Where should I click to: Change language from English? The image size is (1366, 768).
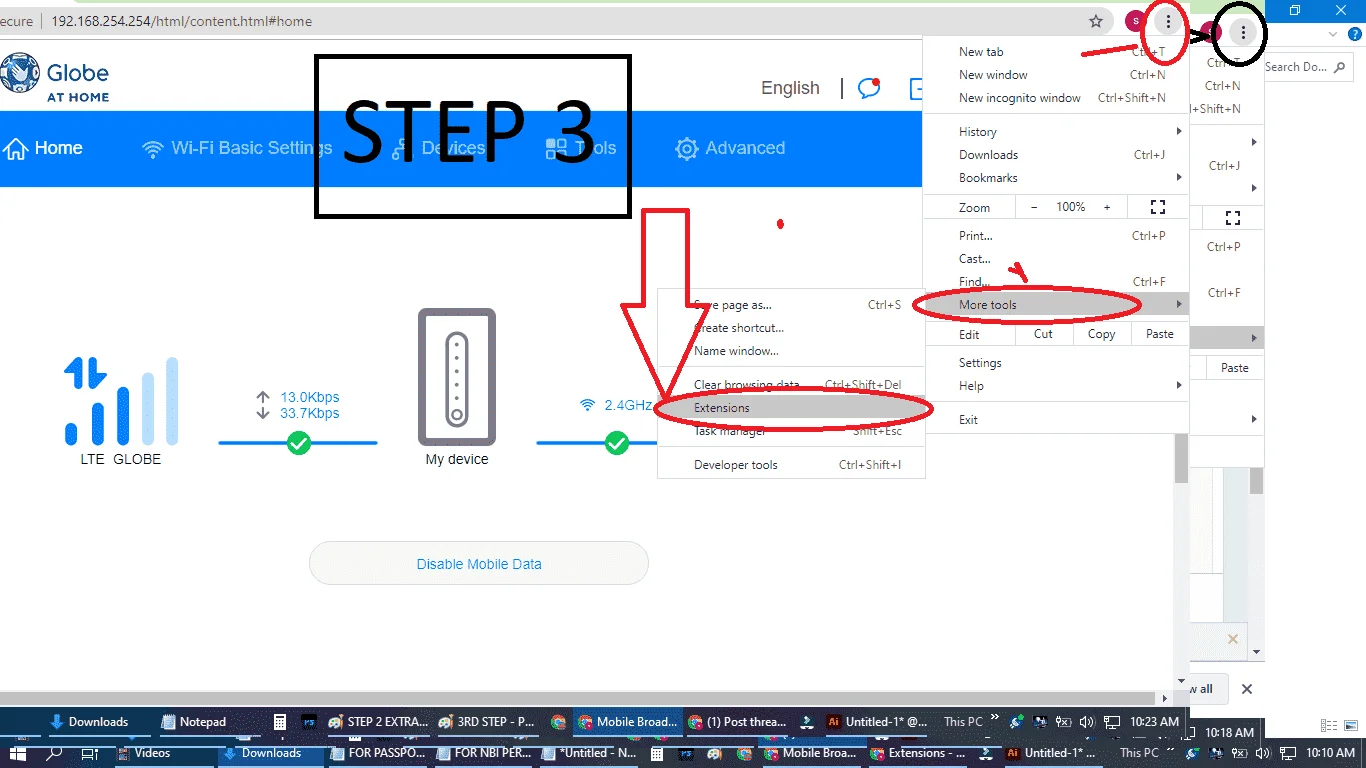[790, 88]
